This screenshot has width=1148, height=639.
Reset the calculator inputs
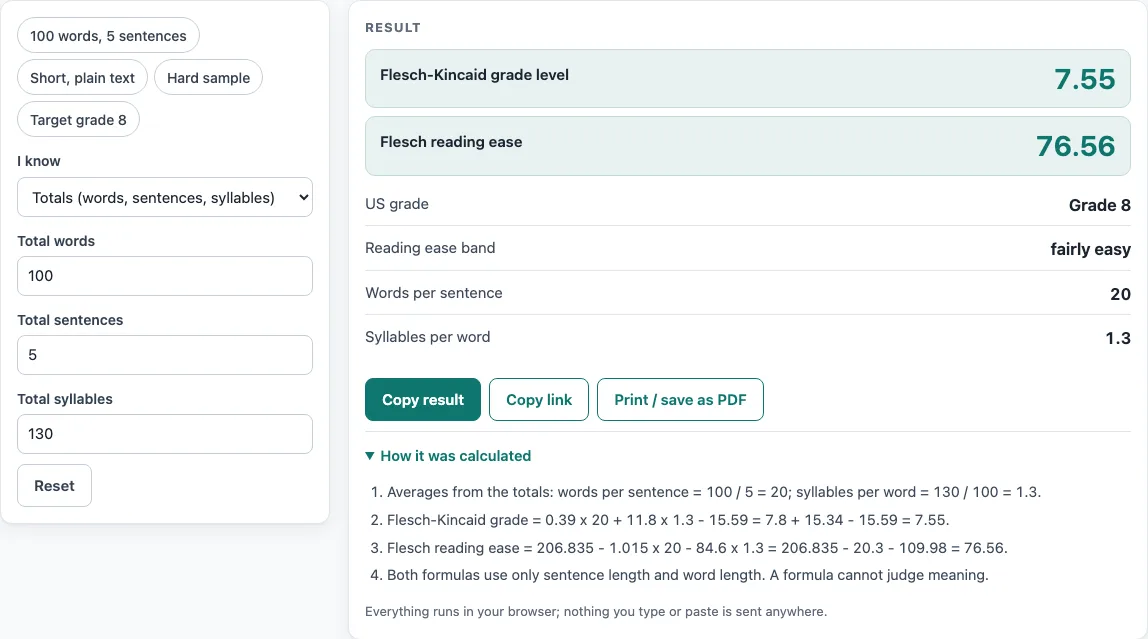click(x=54, y=486)
